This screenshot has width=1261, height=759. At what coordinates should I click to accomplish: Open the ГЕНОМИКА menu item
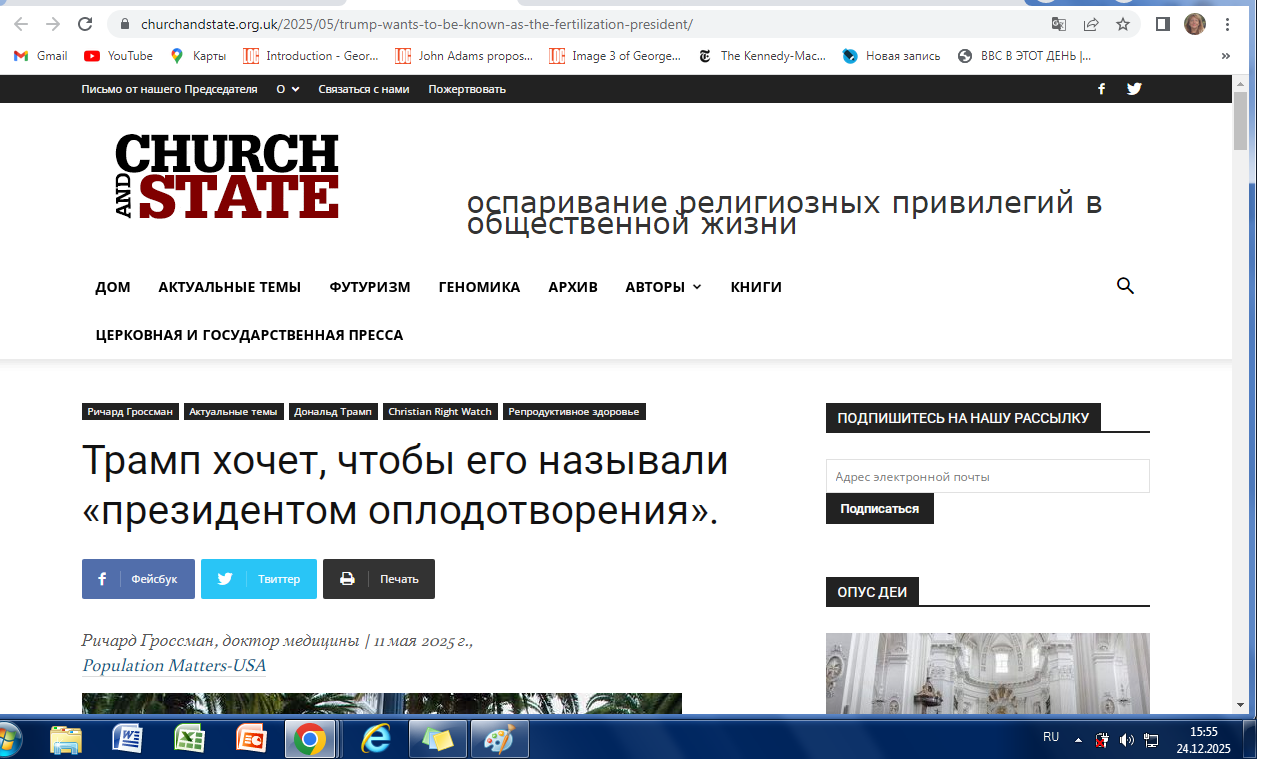coord(479,287)
